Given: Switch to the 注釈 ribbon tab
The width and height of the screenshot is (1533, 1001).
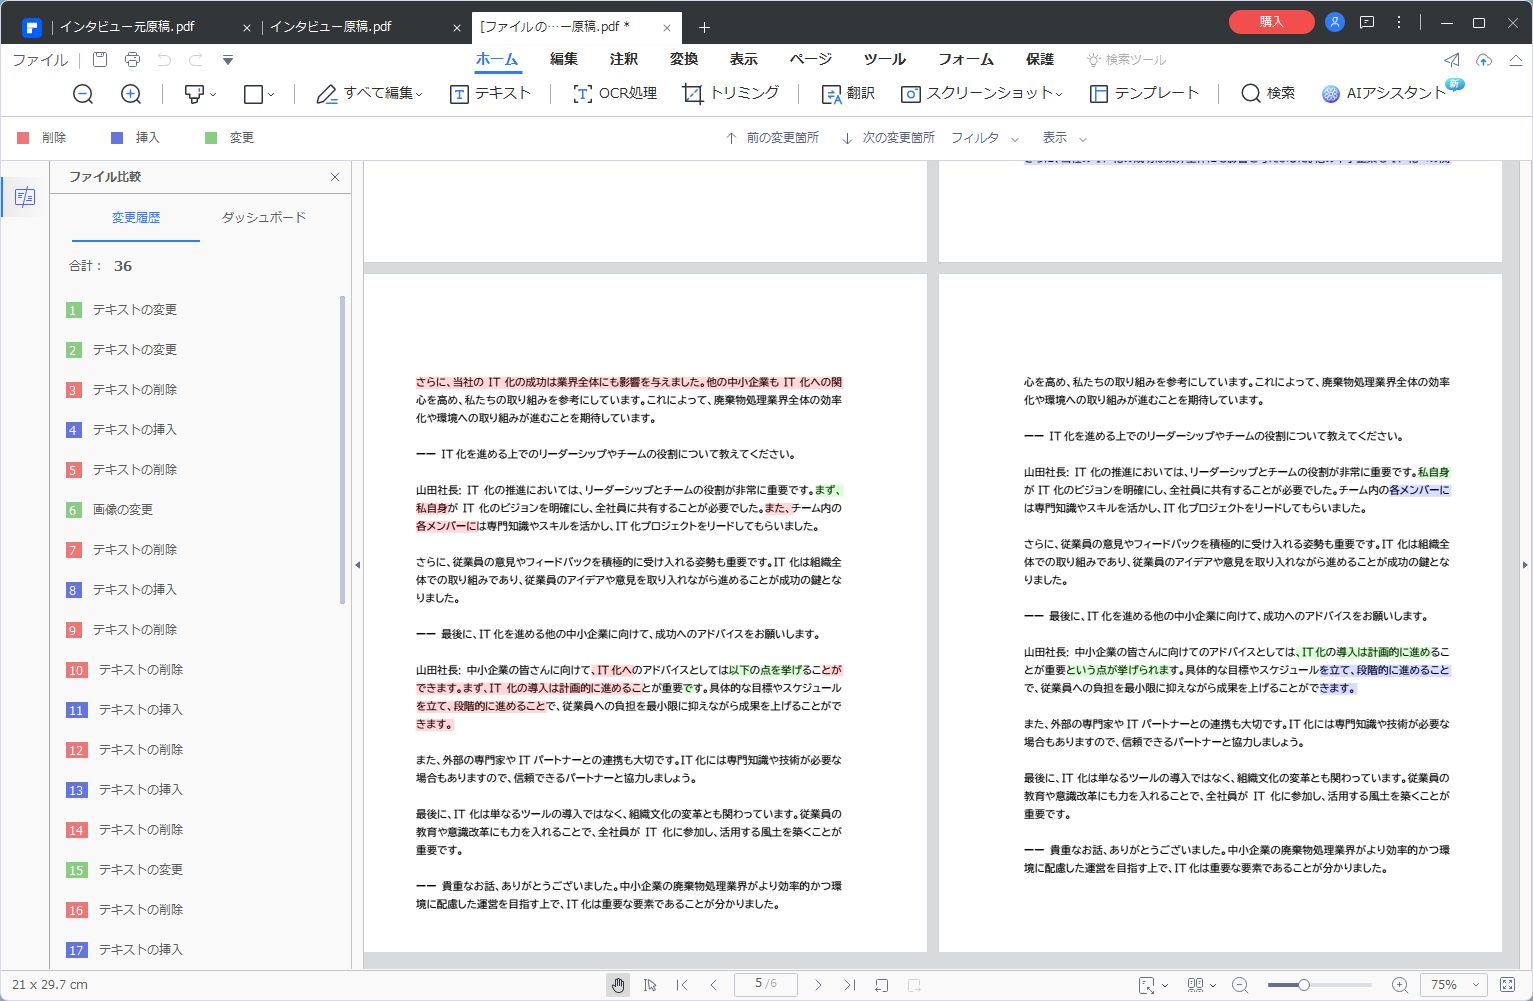Looking at the screenshot, I should pos(623,59).
